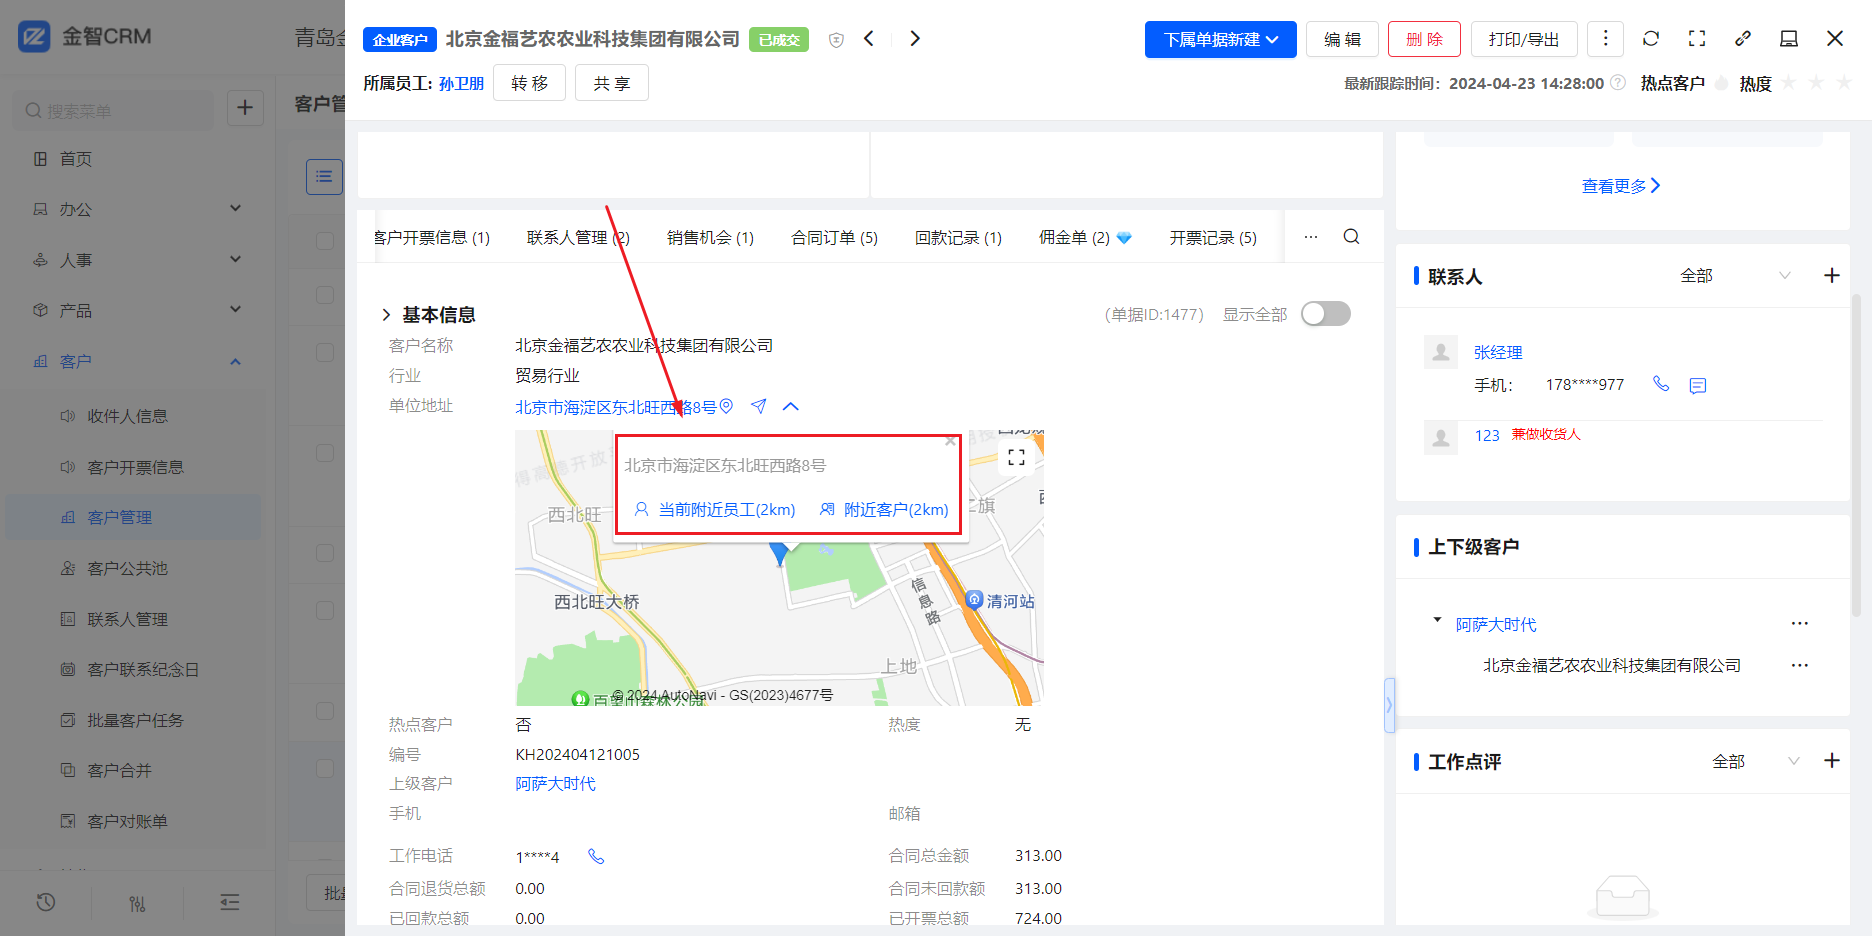Image resolution: width=1872 pixels, height=936 pixels.
Task: Open employee 孙卫朋 link
Action: [x=461, y=83]
